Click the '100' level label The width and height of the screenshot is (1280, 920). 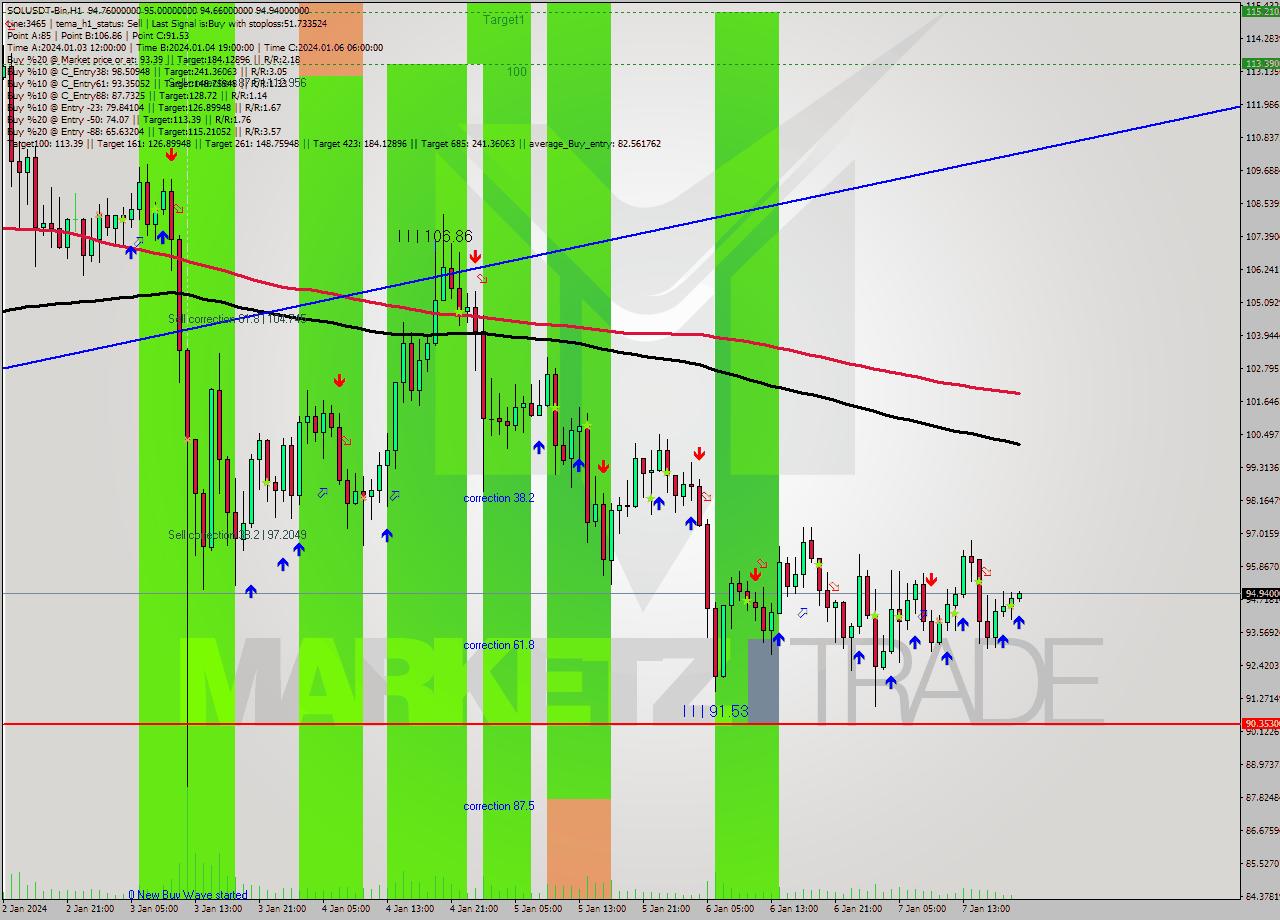(x=517, y=72)
